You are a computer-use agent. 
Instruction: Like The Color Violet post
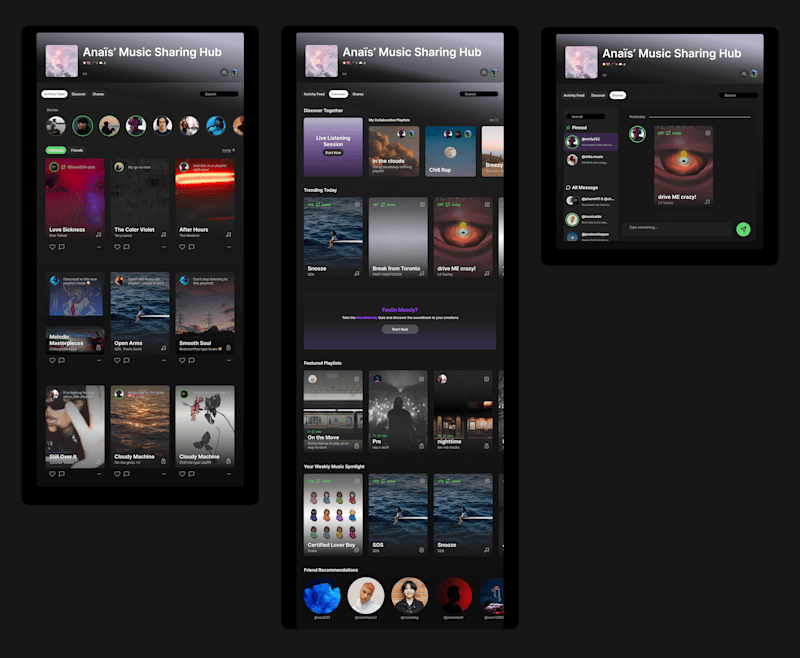(x=117, y=247)
